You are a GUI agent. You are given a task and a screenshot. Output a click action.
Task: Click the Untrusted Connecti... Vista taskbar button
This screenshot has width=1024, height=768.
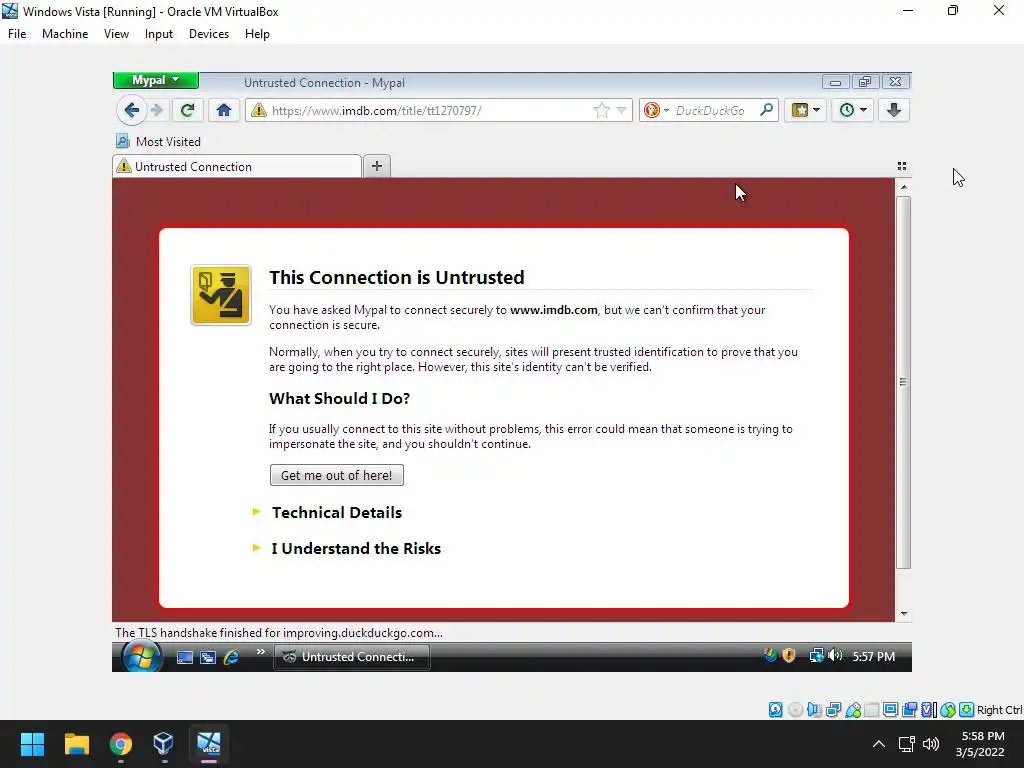pos(352,657)
